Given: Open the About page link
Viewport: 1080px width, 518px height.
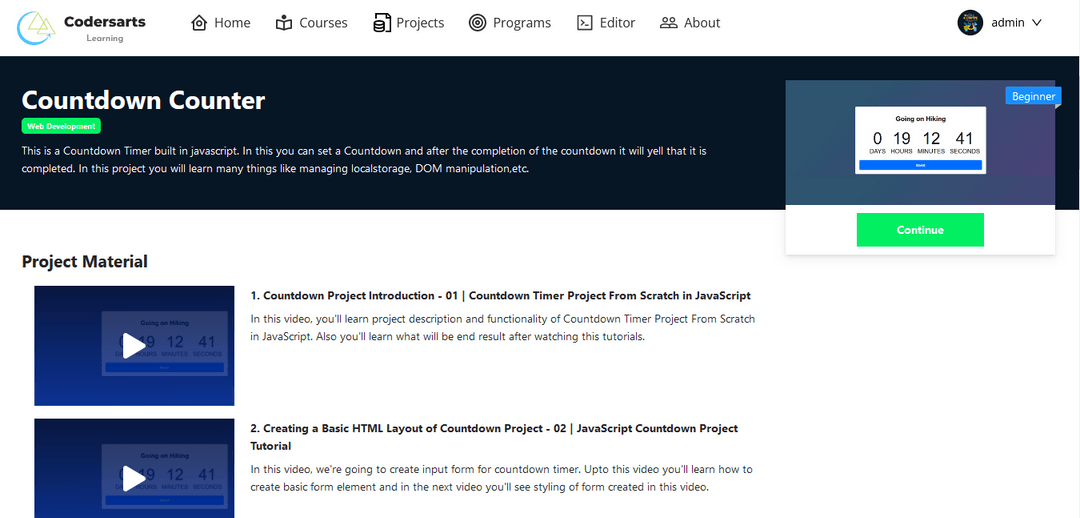Looking at the screenshot, I should [701, 23].
